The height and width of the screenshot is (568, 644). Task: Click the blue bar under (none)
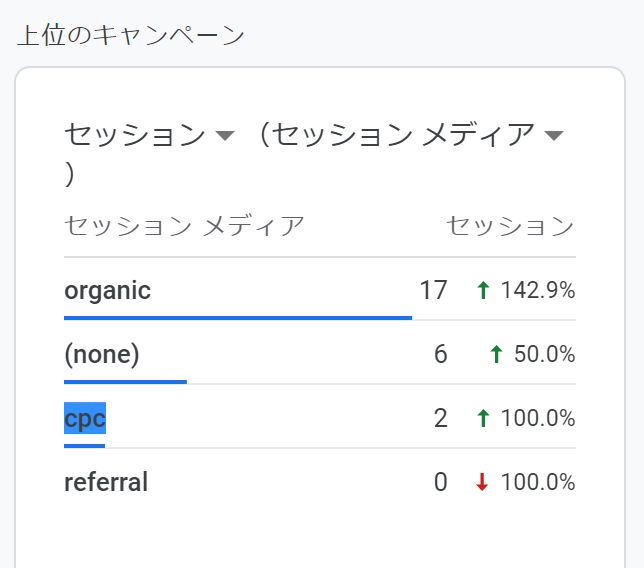[125, 381]
